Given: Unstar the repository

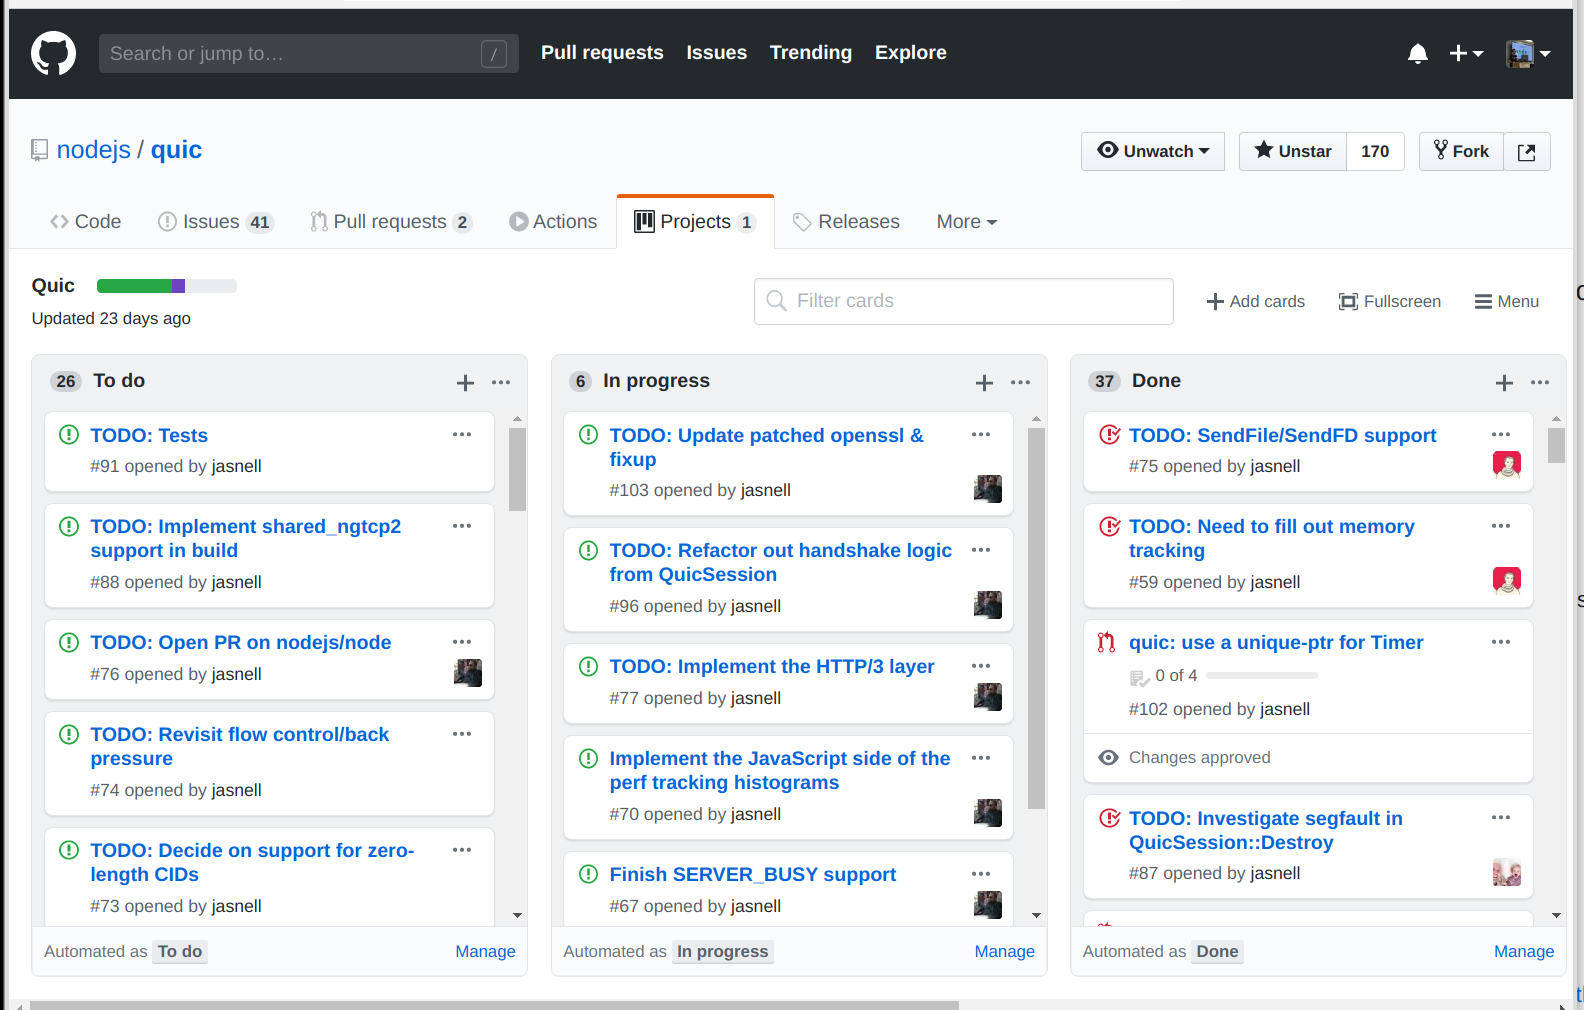Looking at the screenshot, I should [1293, 152].
